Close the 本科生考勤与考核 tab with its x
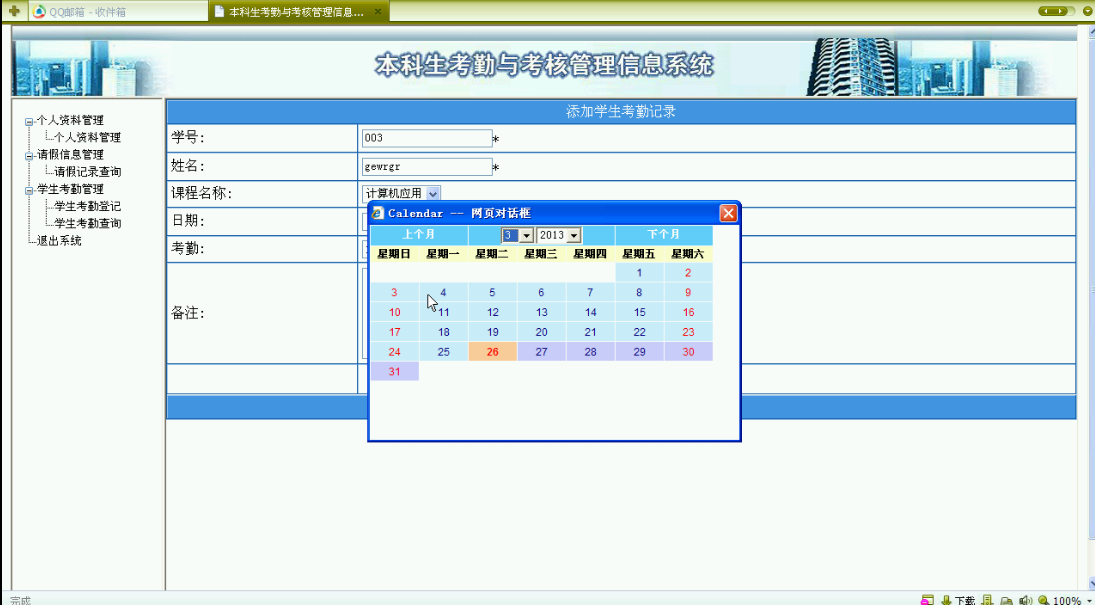Screen dimensions: 1095x605 click(378, 12)
